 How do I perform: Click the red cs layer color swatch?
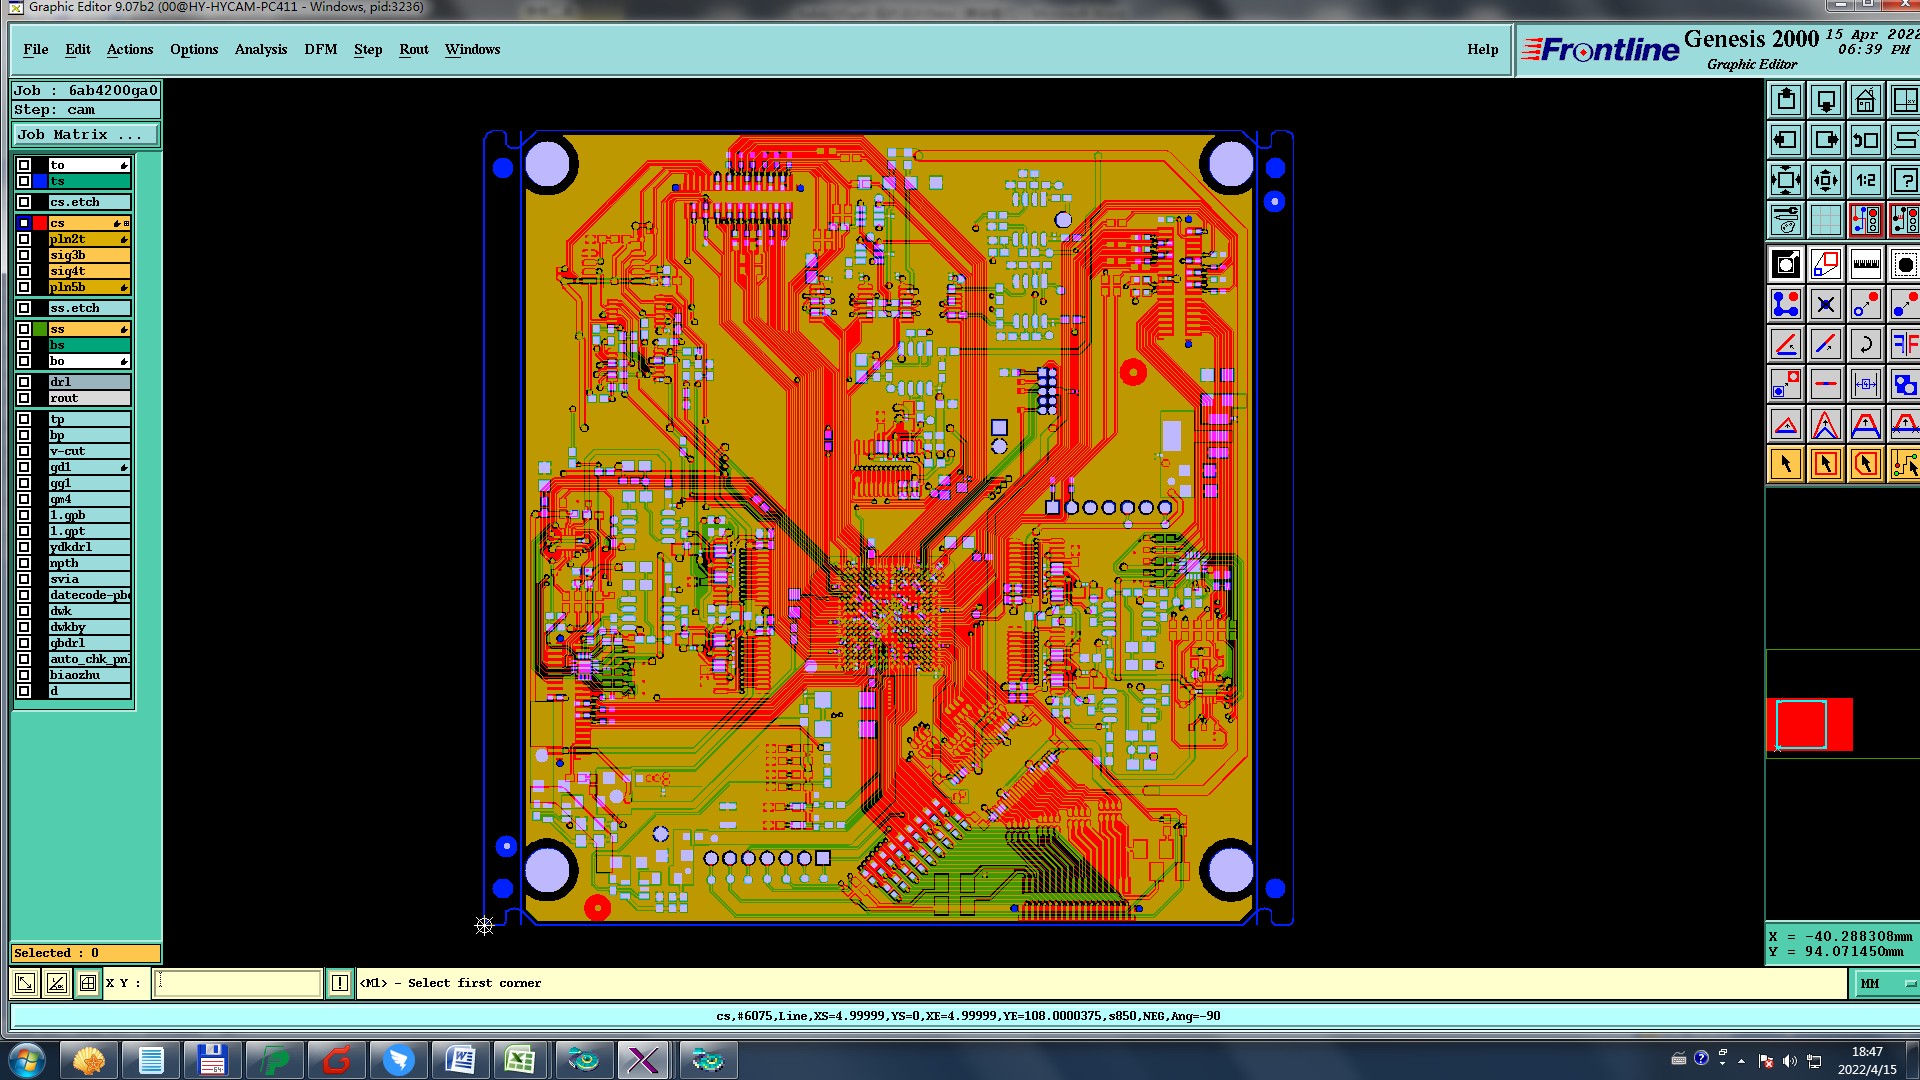point(40,223)
